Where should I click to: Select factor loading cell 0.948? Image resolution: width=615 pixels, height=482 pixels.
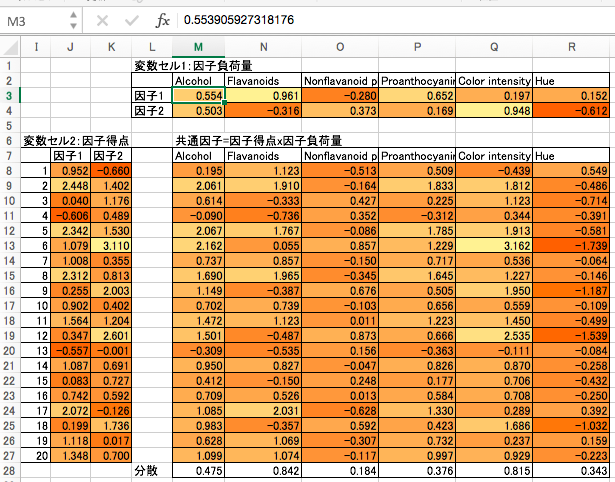494,111
